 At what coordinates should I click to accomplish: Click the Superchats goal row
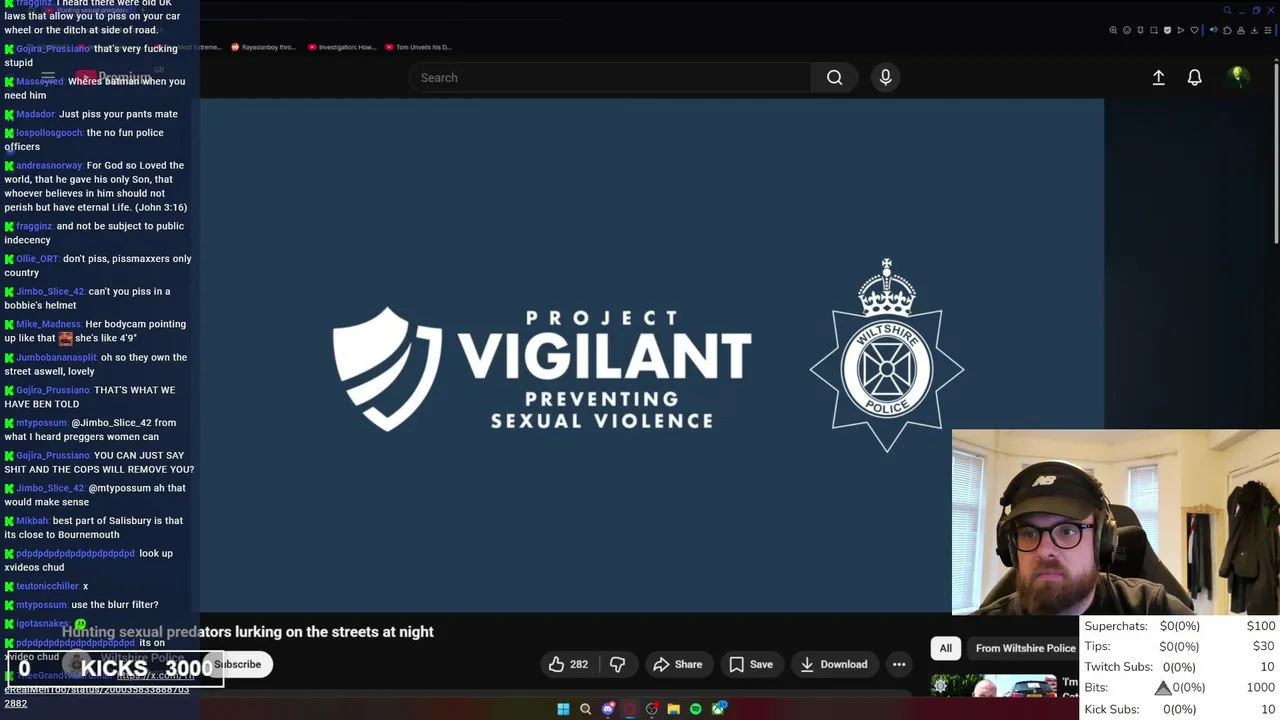(1180, 626)
